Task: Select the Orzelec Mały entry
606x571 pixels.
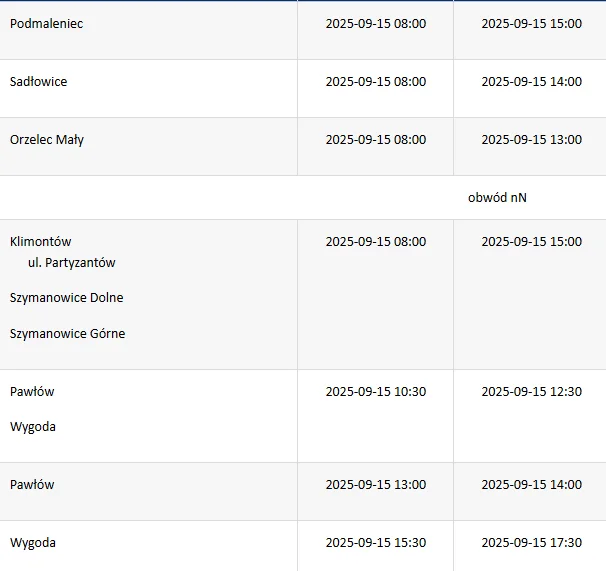Action: pos(47,140)
